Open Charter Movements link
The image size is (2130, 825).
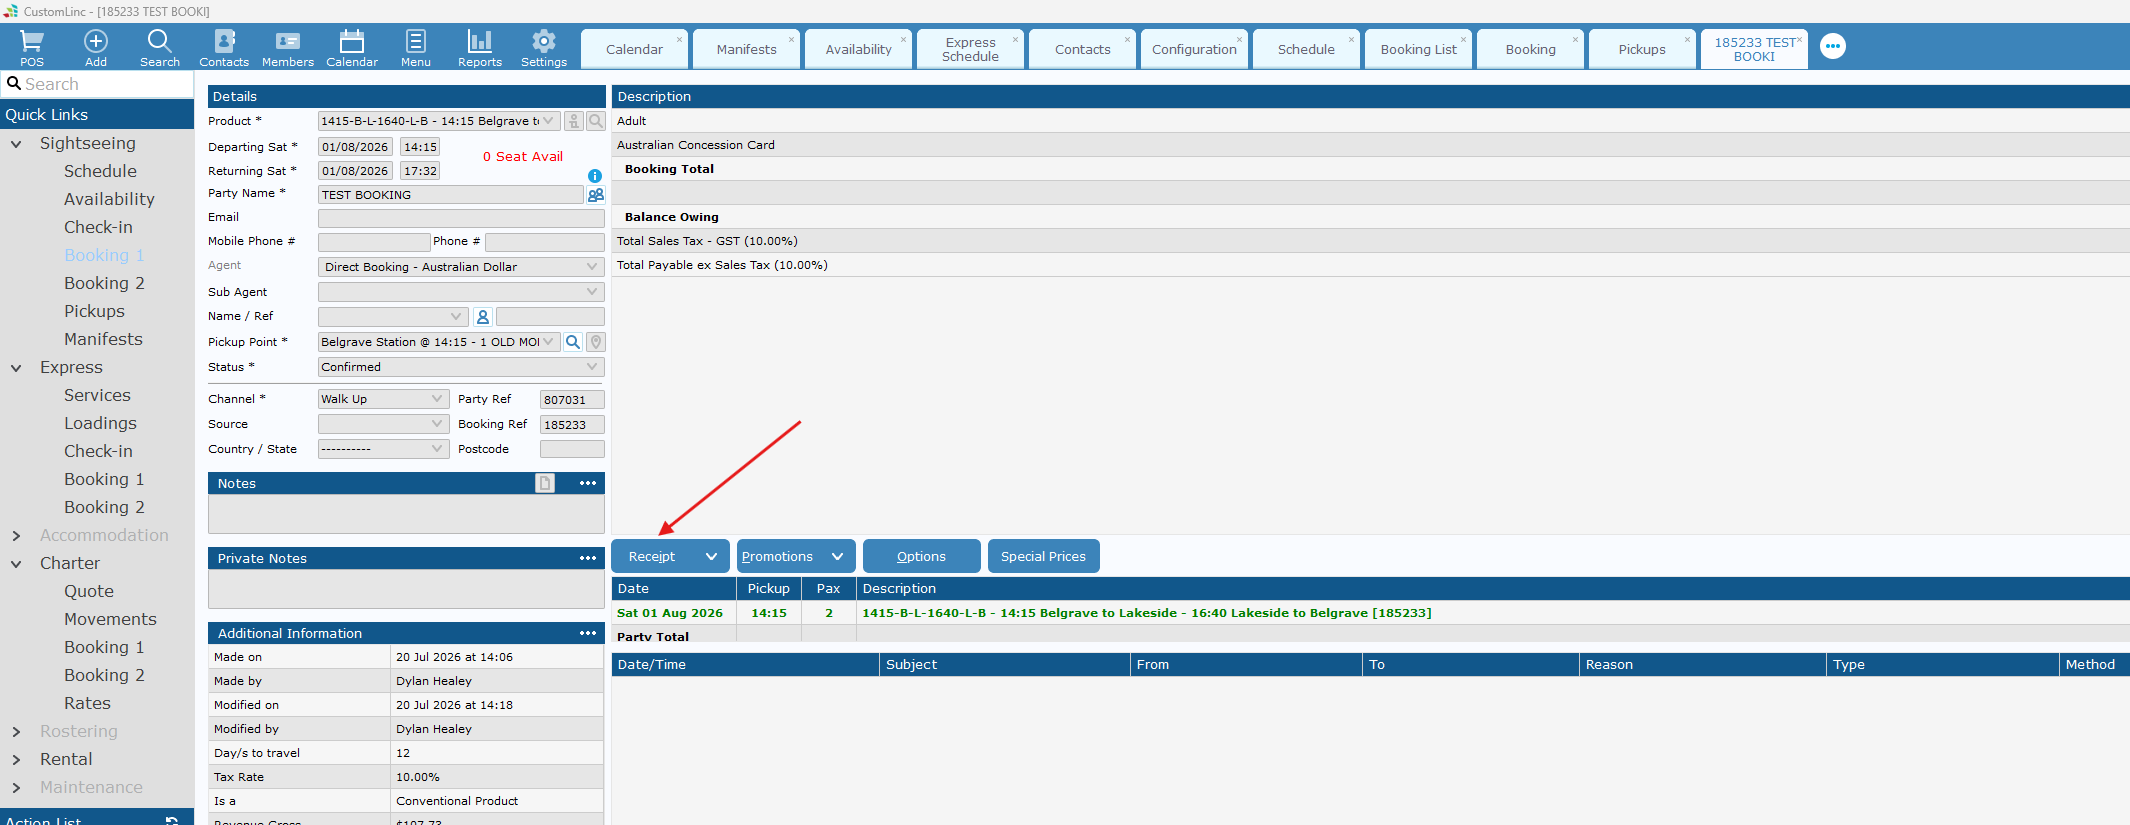[x=110, y=619]
